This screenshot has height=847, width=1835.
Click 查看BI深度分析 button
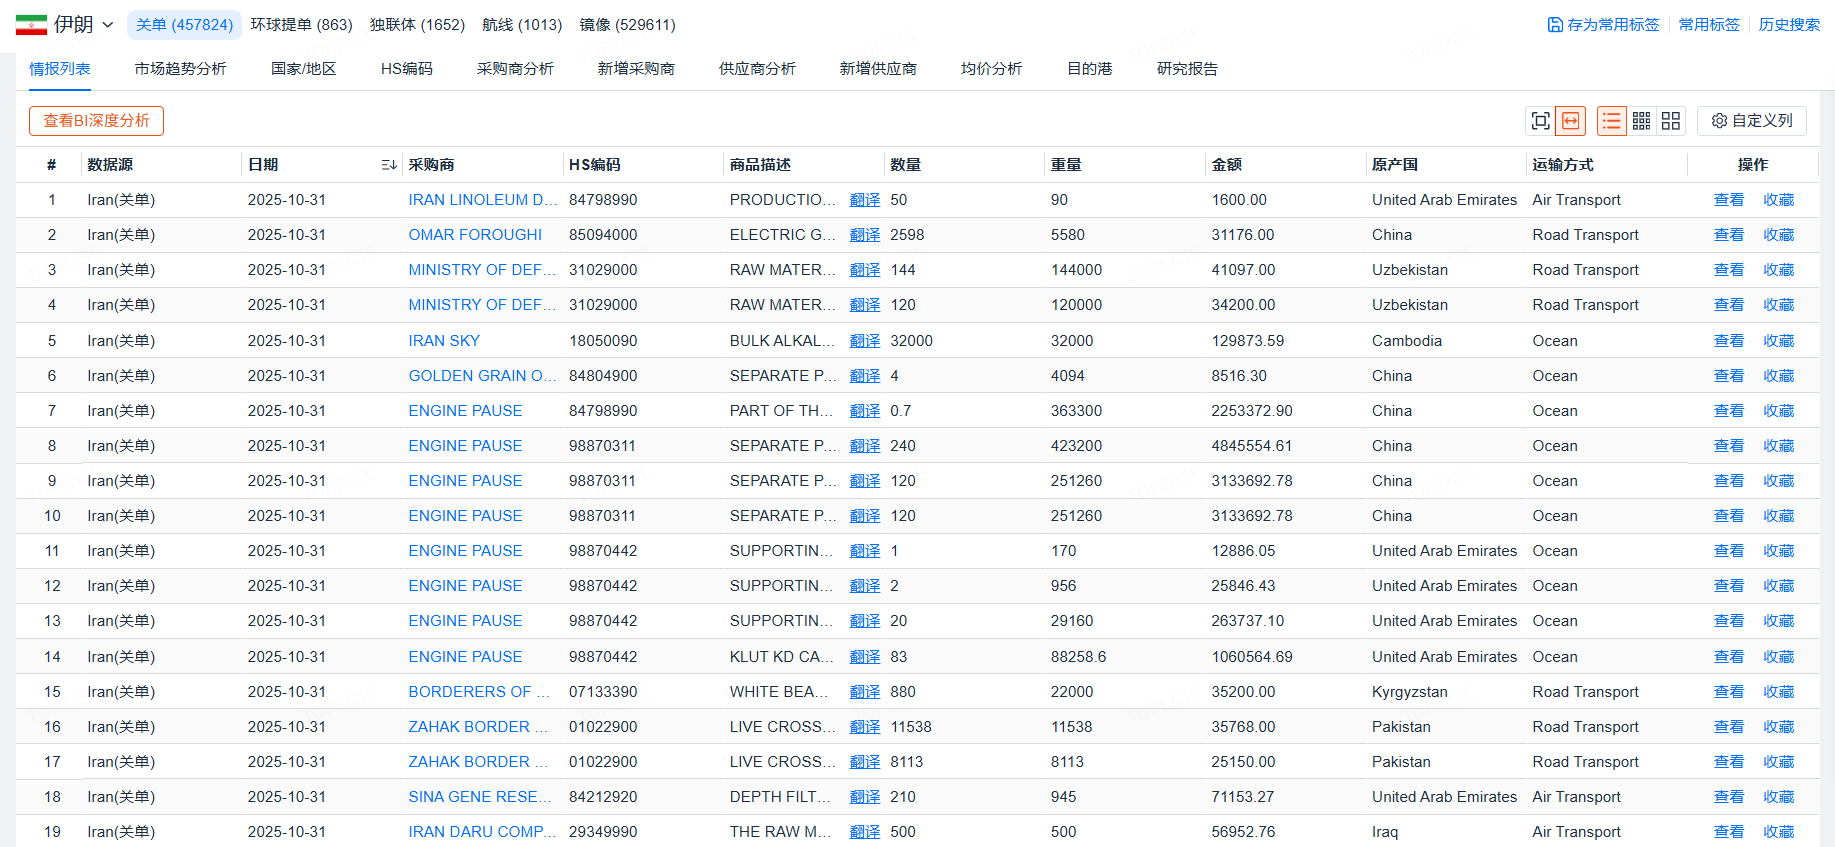coord(96,121)
